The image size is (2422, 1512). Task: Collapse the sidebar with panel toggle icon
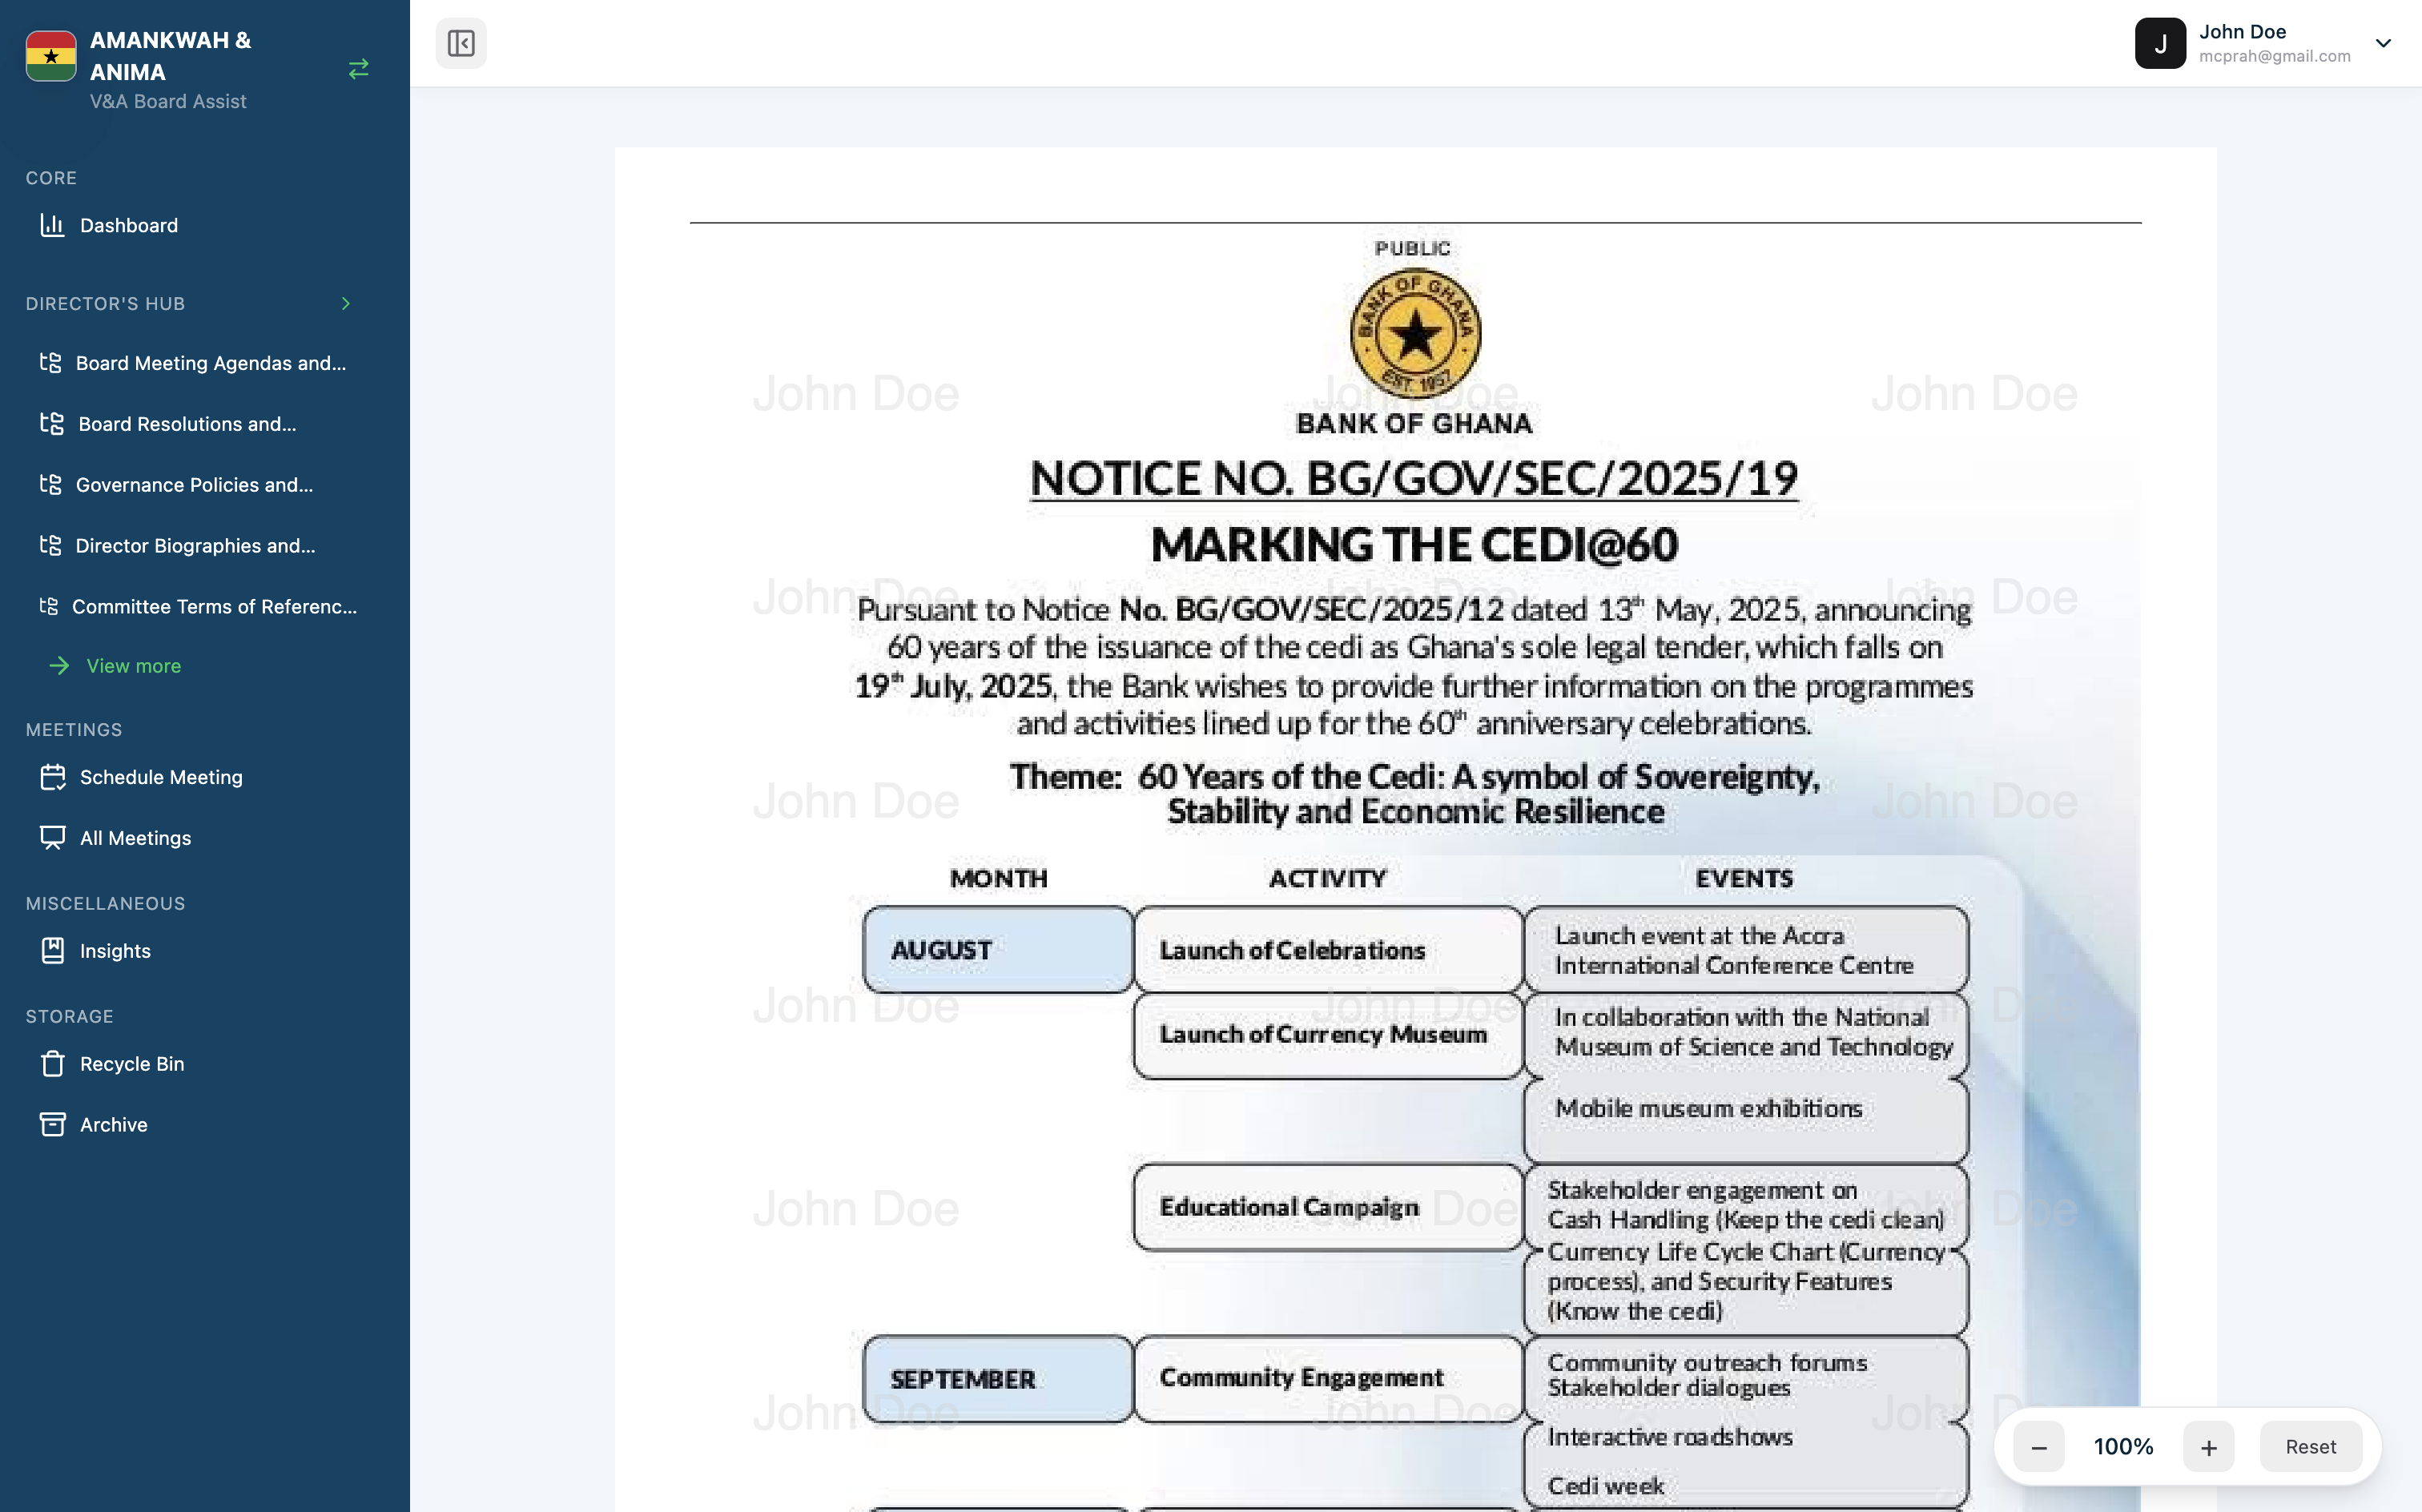click(461, 43)
